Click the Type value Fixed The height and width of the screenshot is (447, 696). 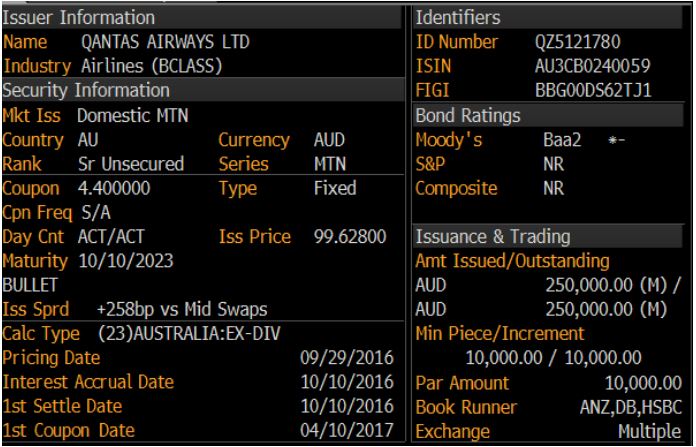[335, 188]
